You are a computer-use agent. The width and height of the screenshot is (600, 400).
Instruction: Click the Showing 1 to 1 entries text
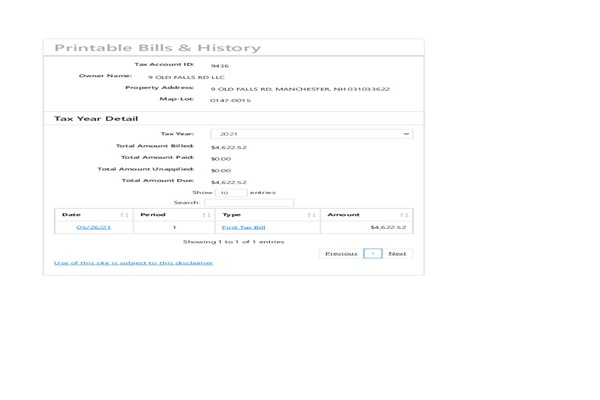coord(233,242)
